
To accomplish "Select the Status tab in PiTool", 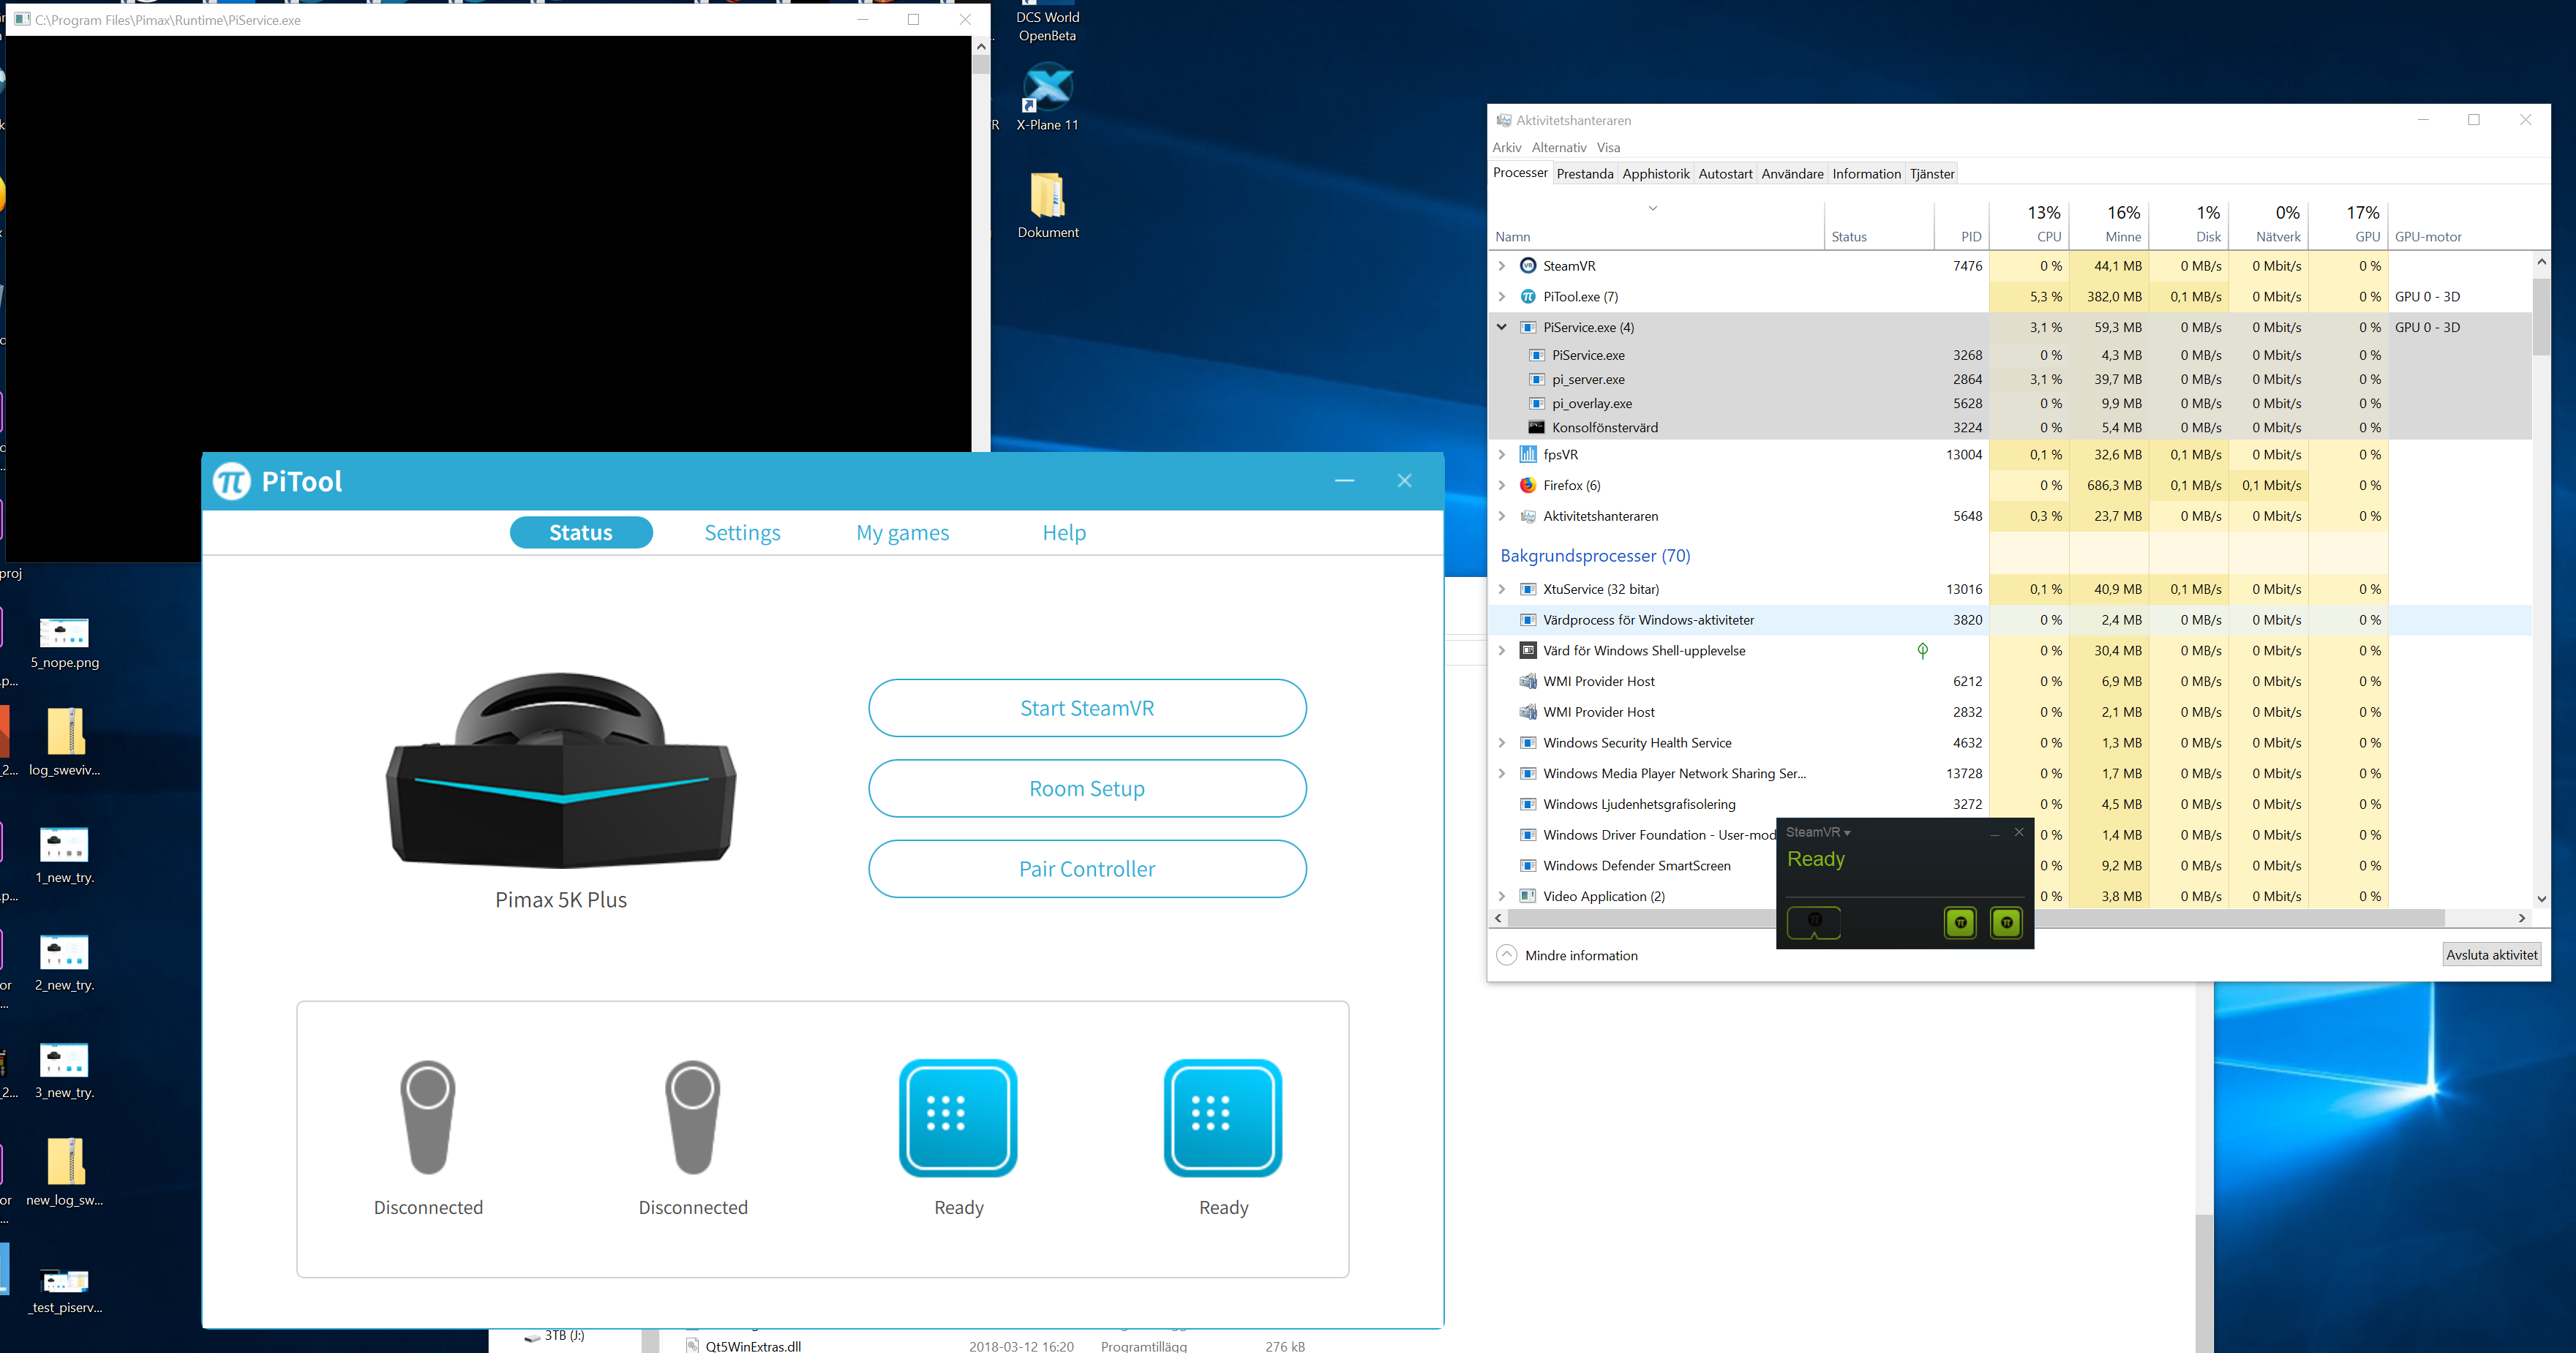I will 581,532.
